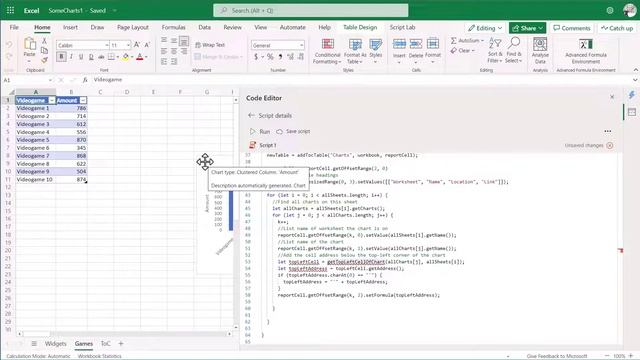
Task: Select cell Videogame 5
Action: (36, 140)
